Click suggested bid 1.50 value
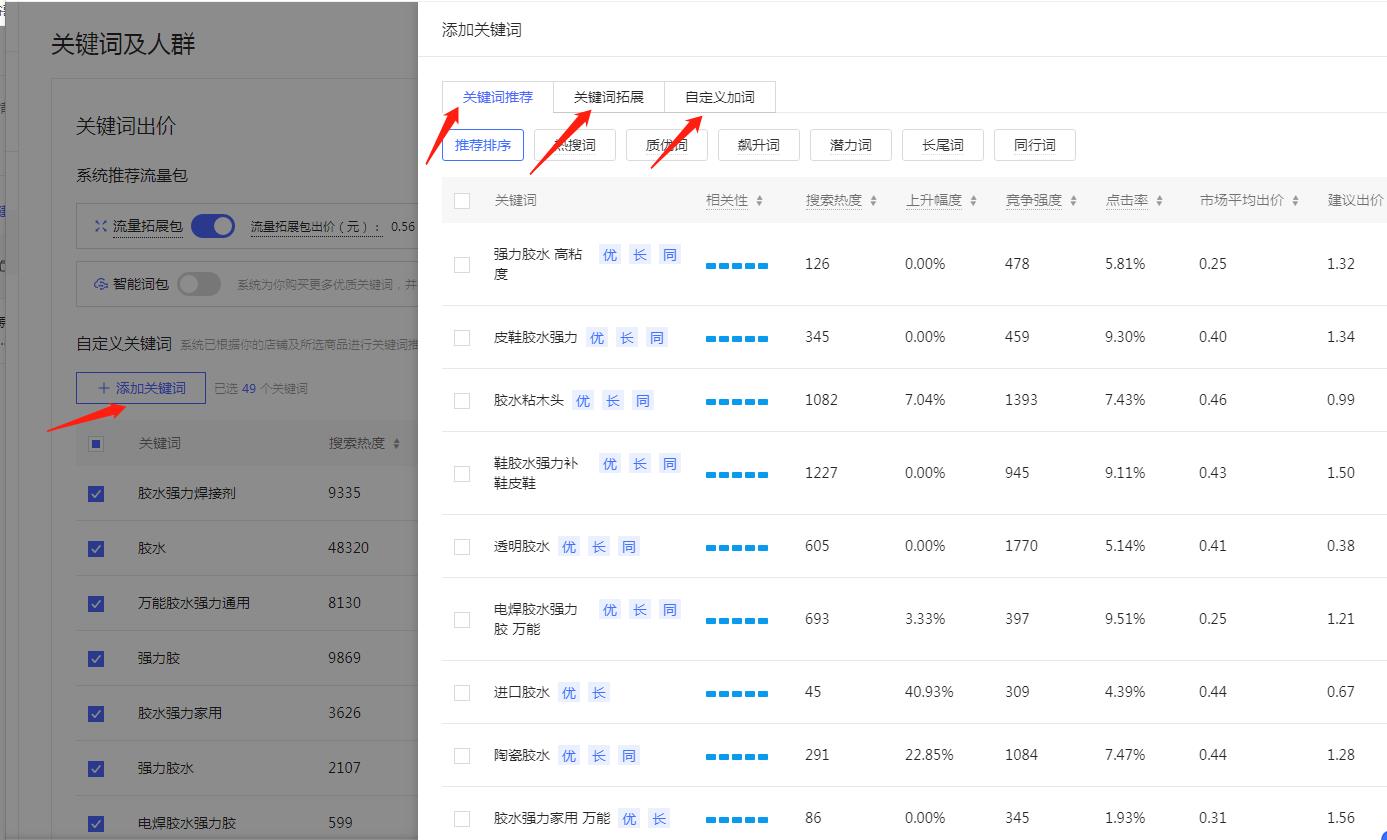1387x840 pixels. tap(1341, 473)
